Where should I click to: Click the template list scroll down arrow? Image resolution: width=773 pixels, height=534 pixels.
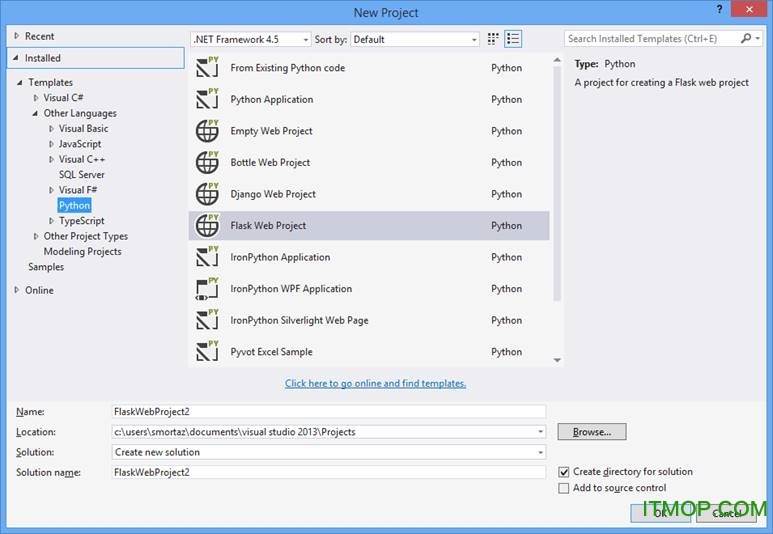[x=557, y=360]
